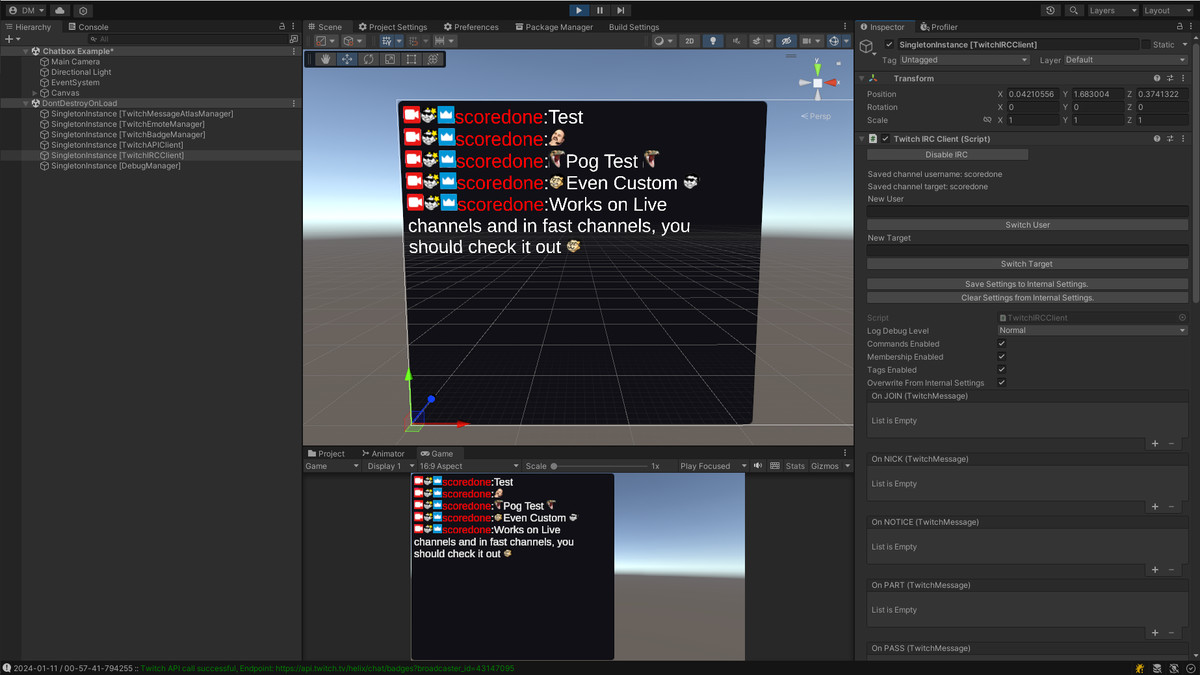This screenshot has height=675, width=1200.
Task: Toggle the Static checkbox
Action: point(1146,45)
